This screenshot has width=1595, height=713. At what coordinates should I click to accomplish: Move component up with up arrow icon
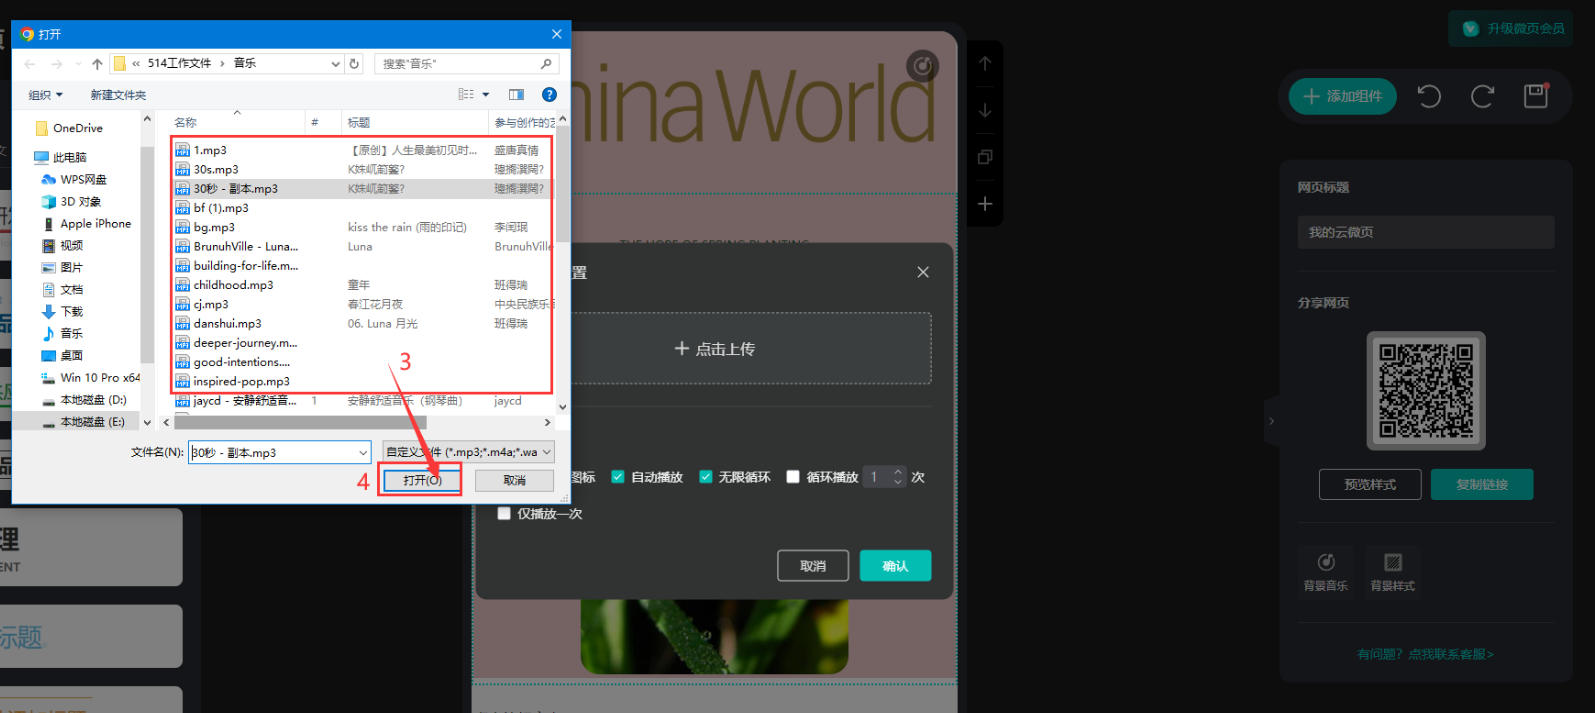tap(985, 64)
